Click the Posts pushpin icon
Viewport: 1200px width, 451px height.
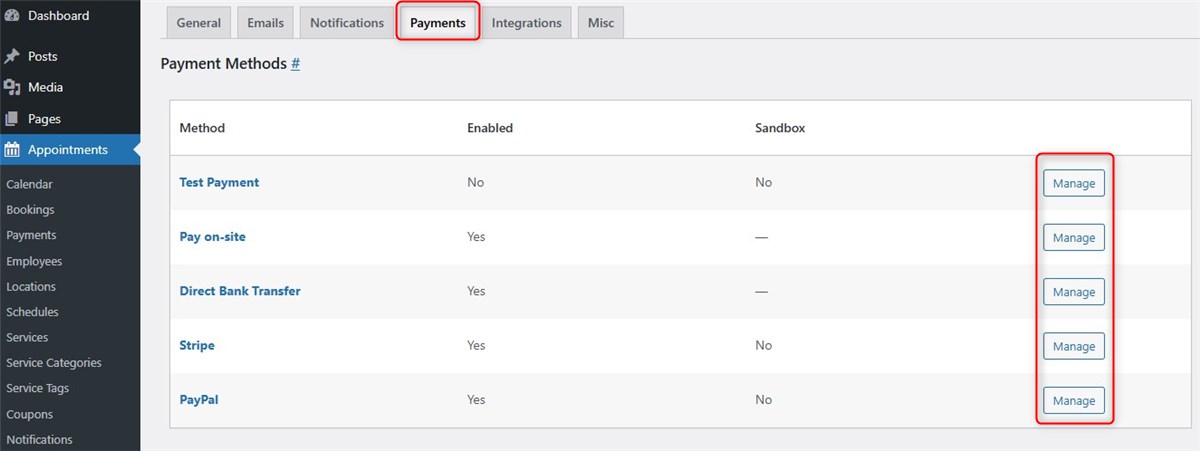[12, 56]
